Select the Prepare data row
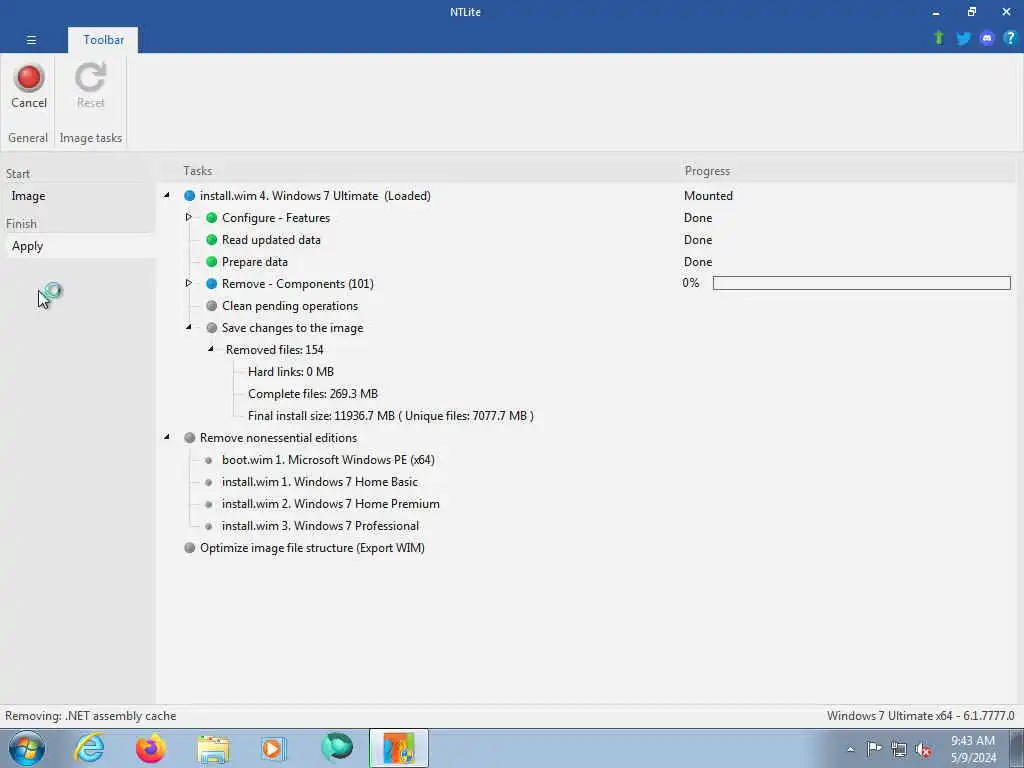The image size is (1024, 768). point(255,262)
